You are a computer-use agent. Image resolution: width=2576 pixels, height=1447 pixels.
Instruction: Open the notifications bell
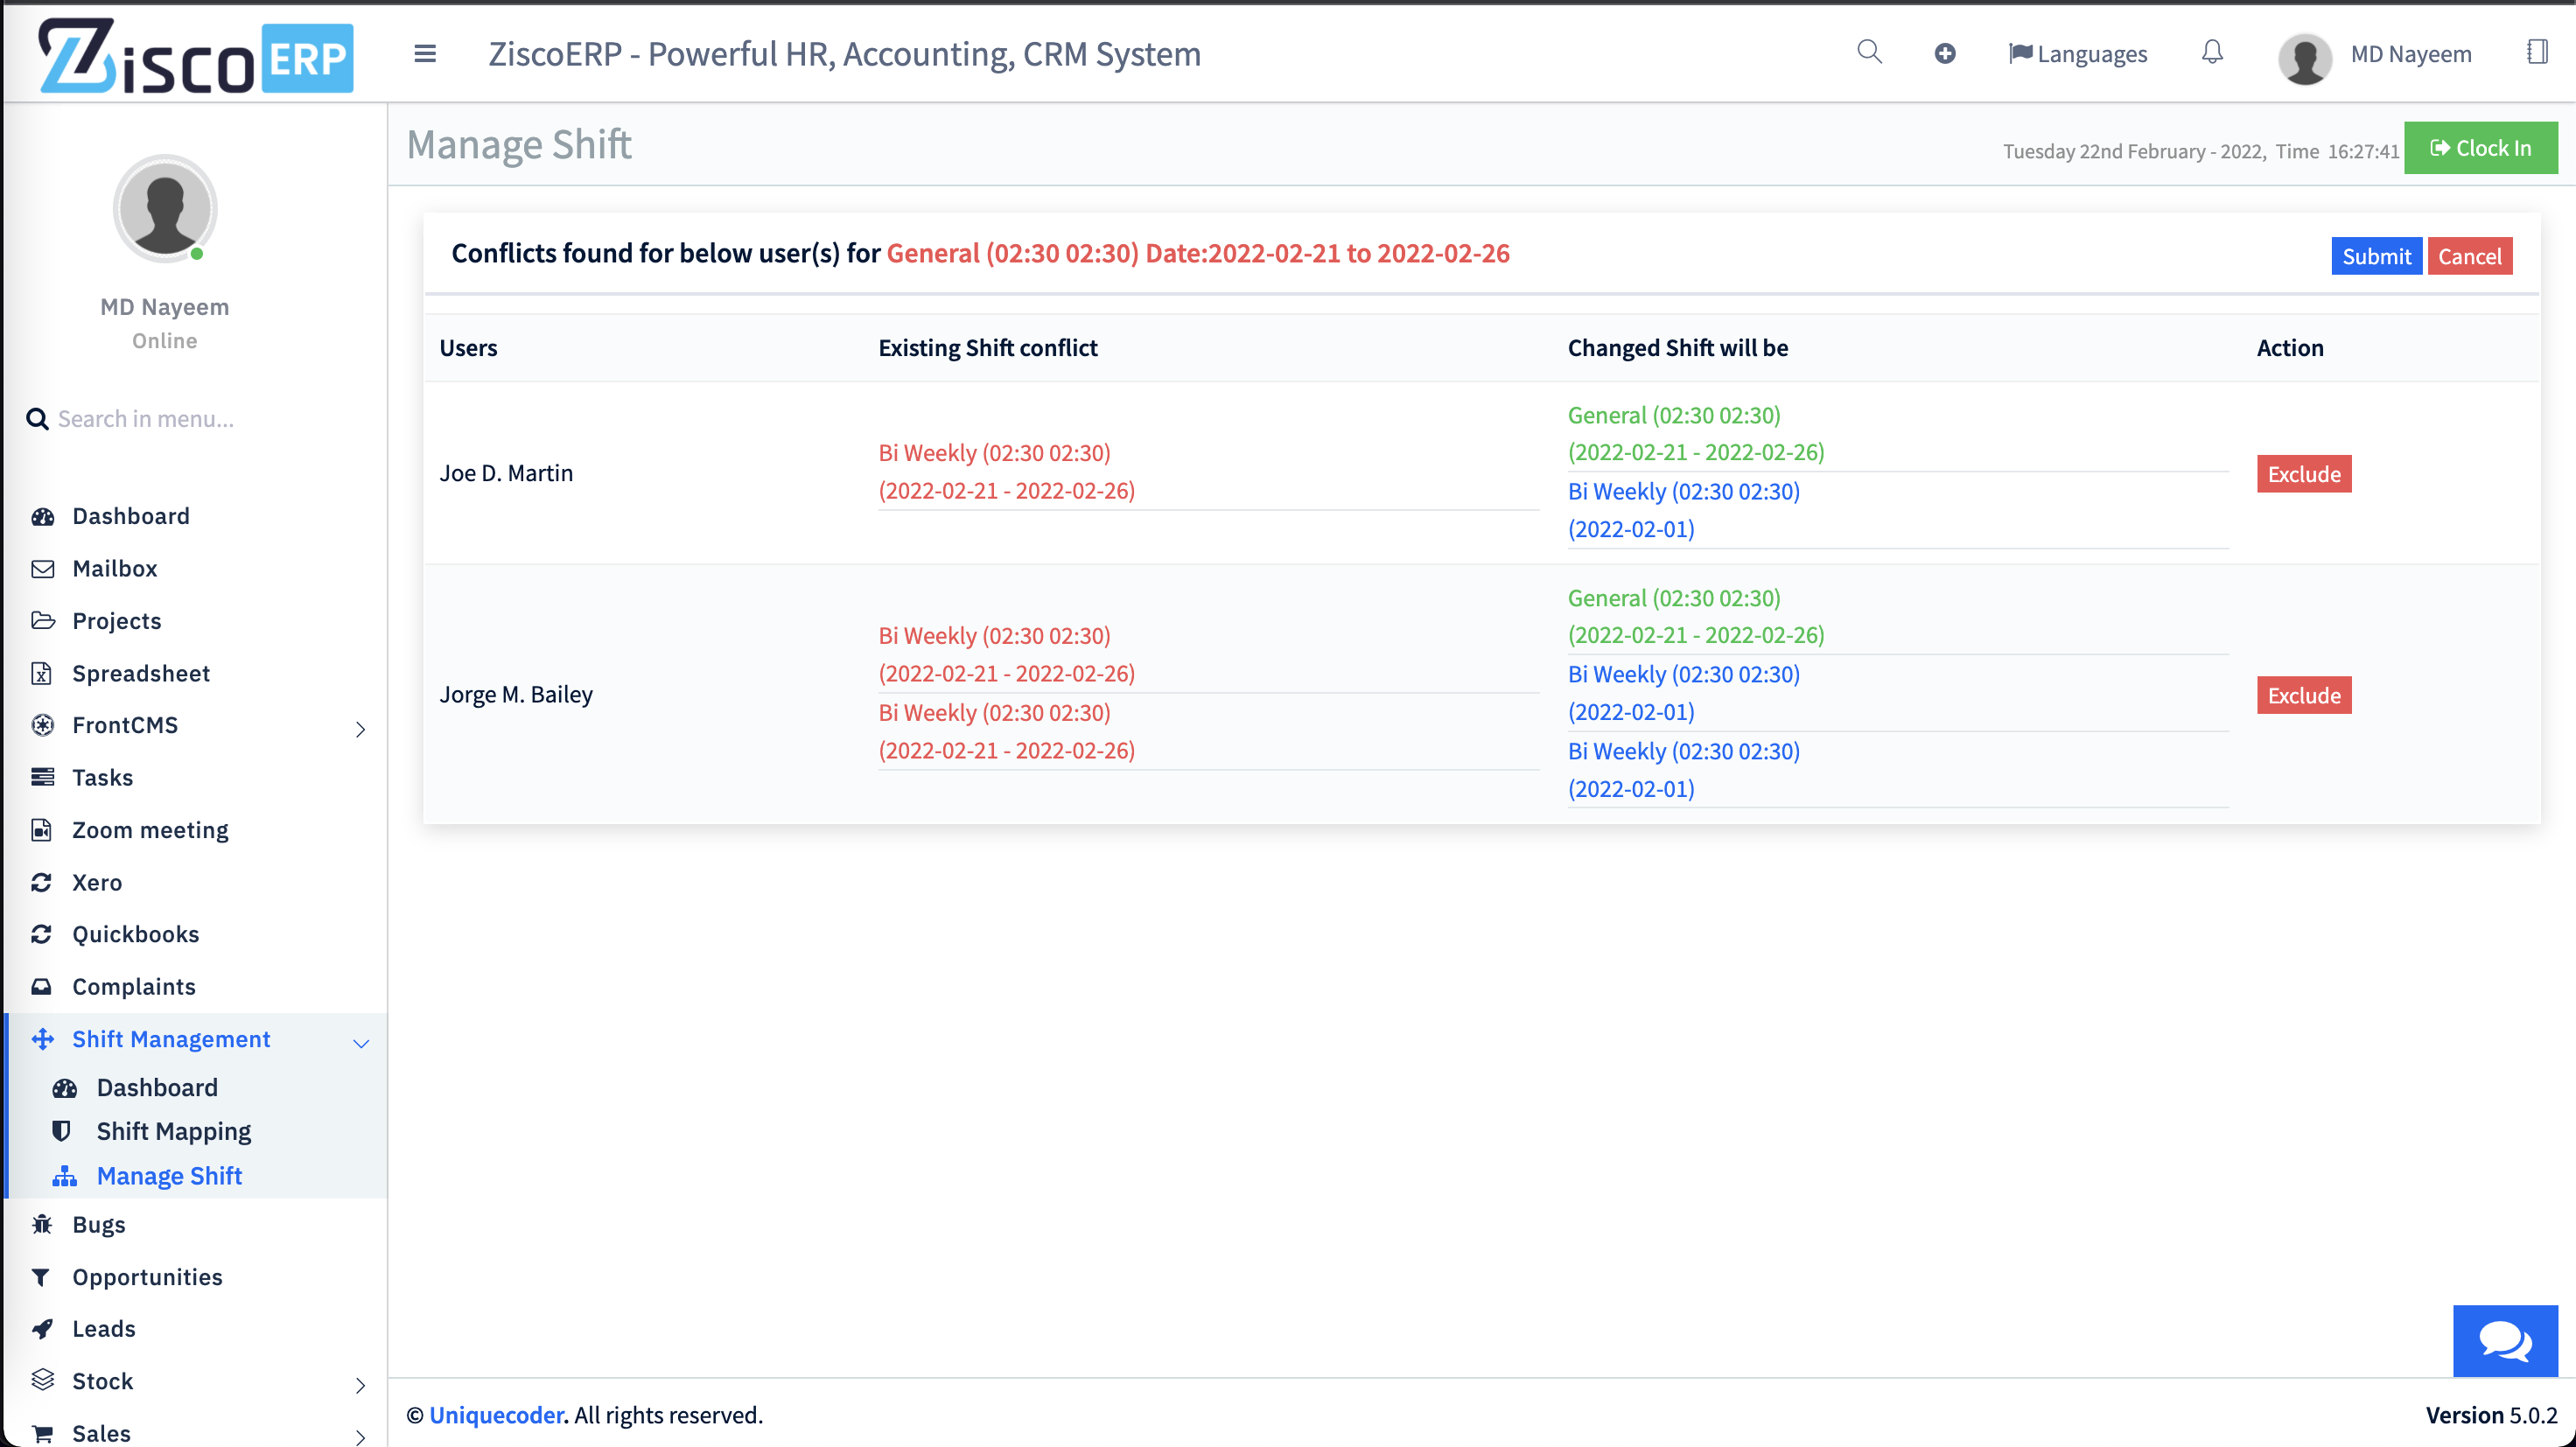click(2212, 52)
